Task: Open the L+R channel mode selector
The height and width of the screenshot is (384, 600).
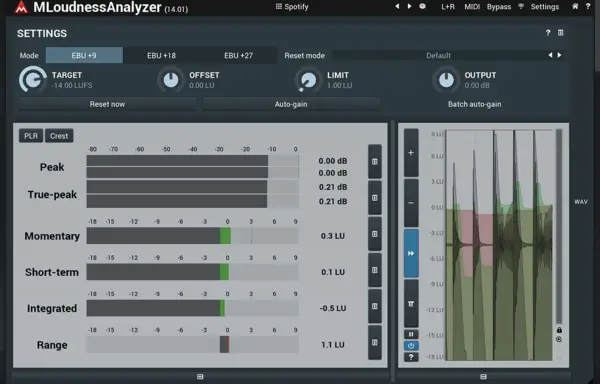Action: coord(448,7)
